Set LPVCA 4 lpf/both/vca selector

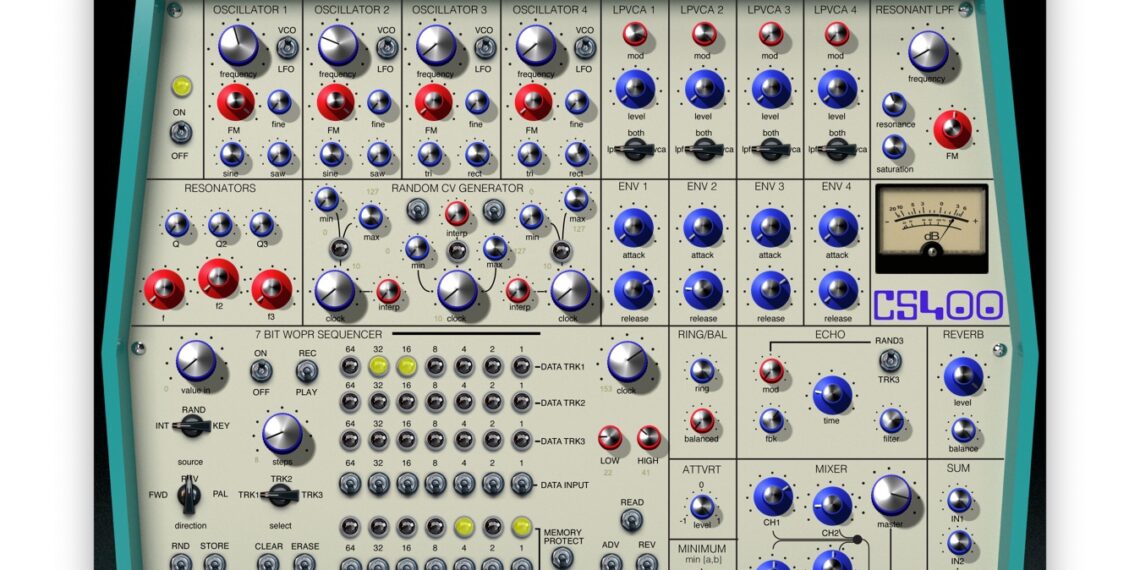837,150
